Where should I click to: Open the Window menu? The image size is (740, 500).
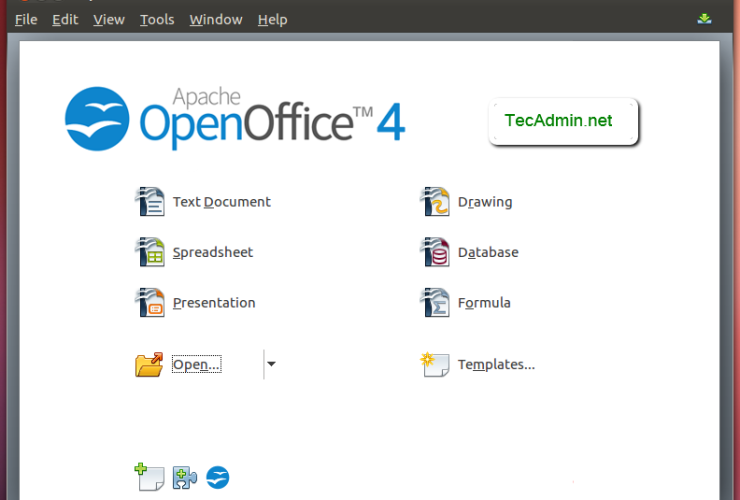point(215,19)
